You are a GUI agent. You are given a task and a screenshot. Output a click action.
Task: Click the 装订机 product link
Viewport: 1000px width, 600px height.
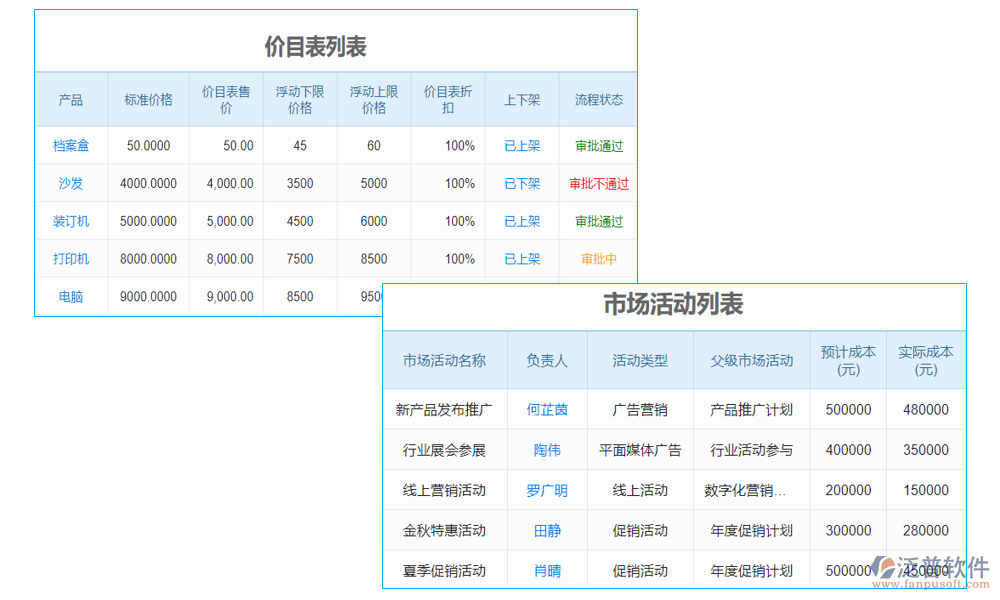tap(70, 221)
